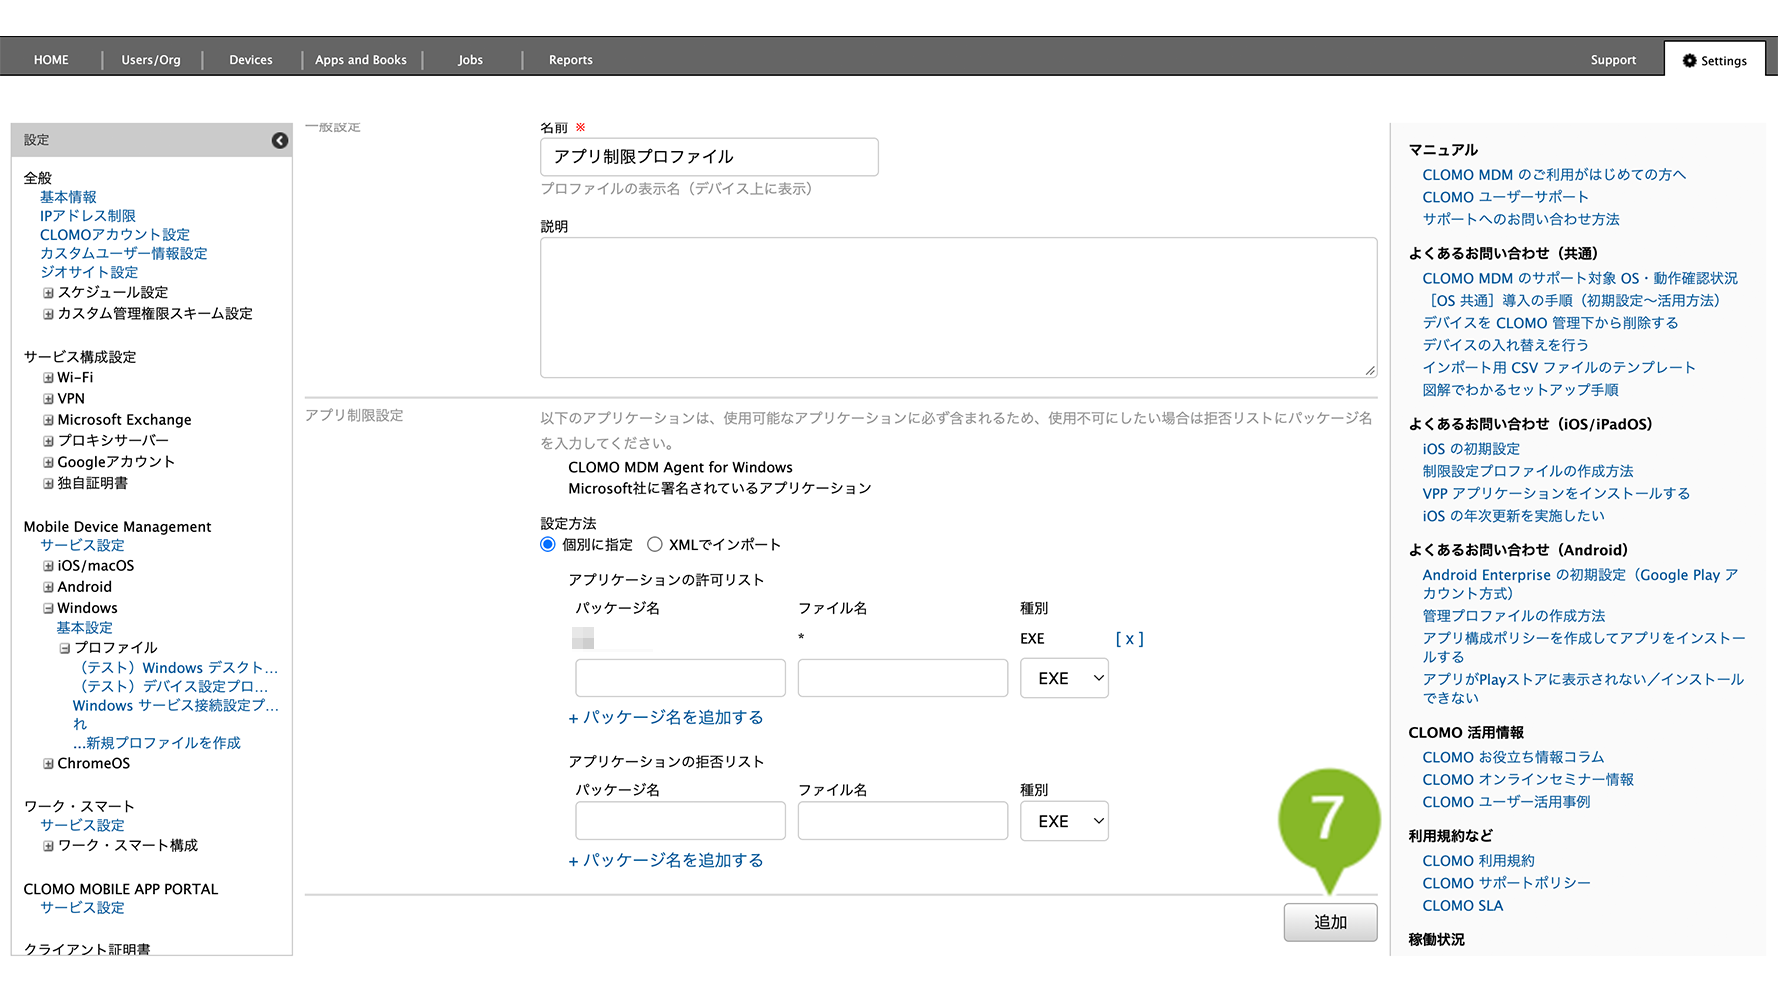Click the 説明 description text area
This screenshot has height=1000, width=1778.
click(958, 308)
